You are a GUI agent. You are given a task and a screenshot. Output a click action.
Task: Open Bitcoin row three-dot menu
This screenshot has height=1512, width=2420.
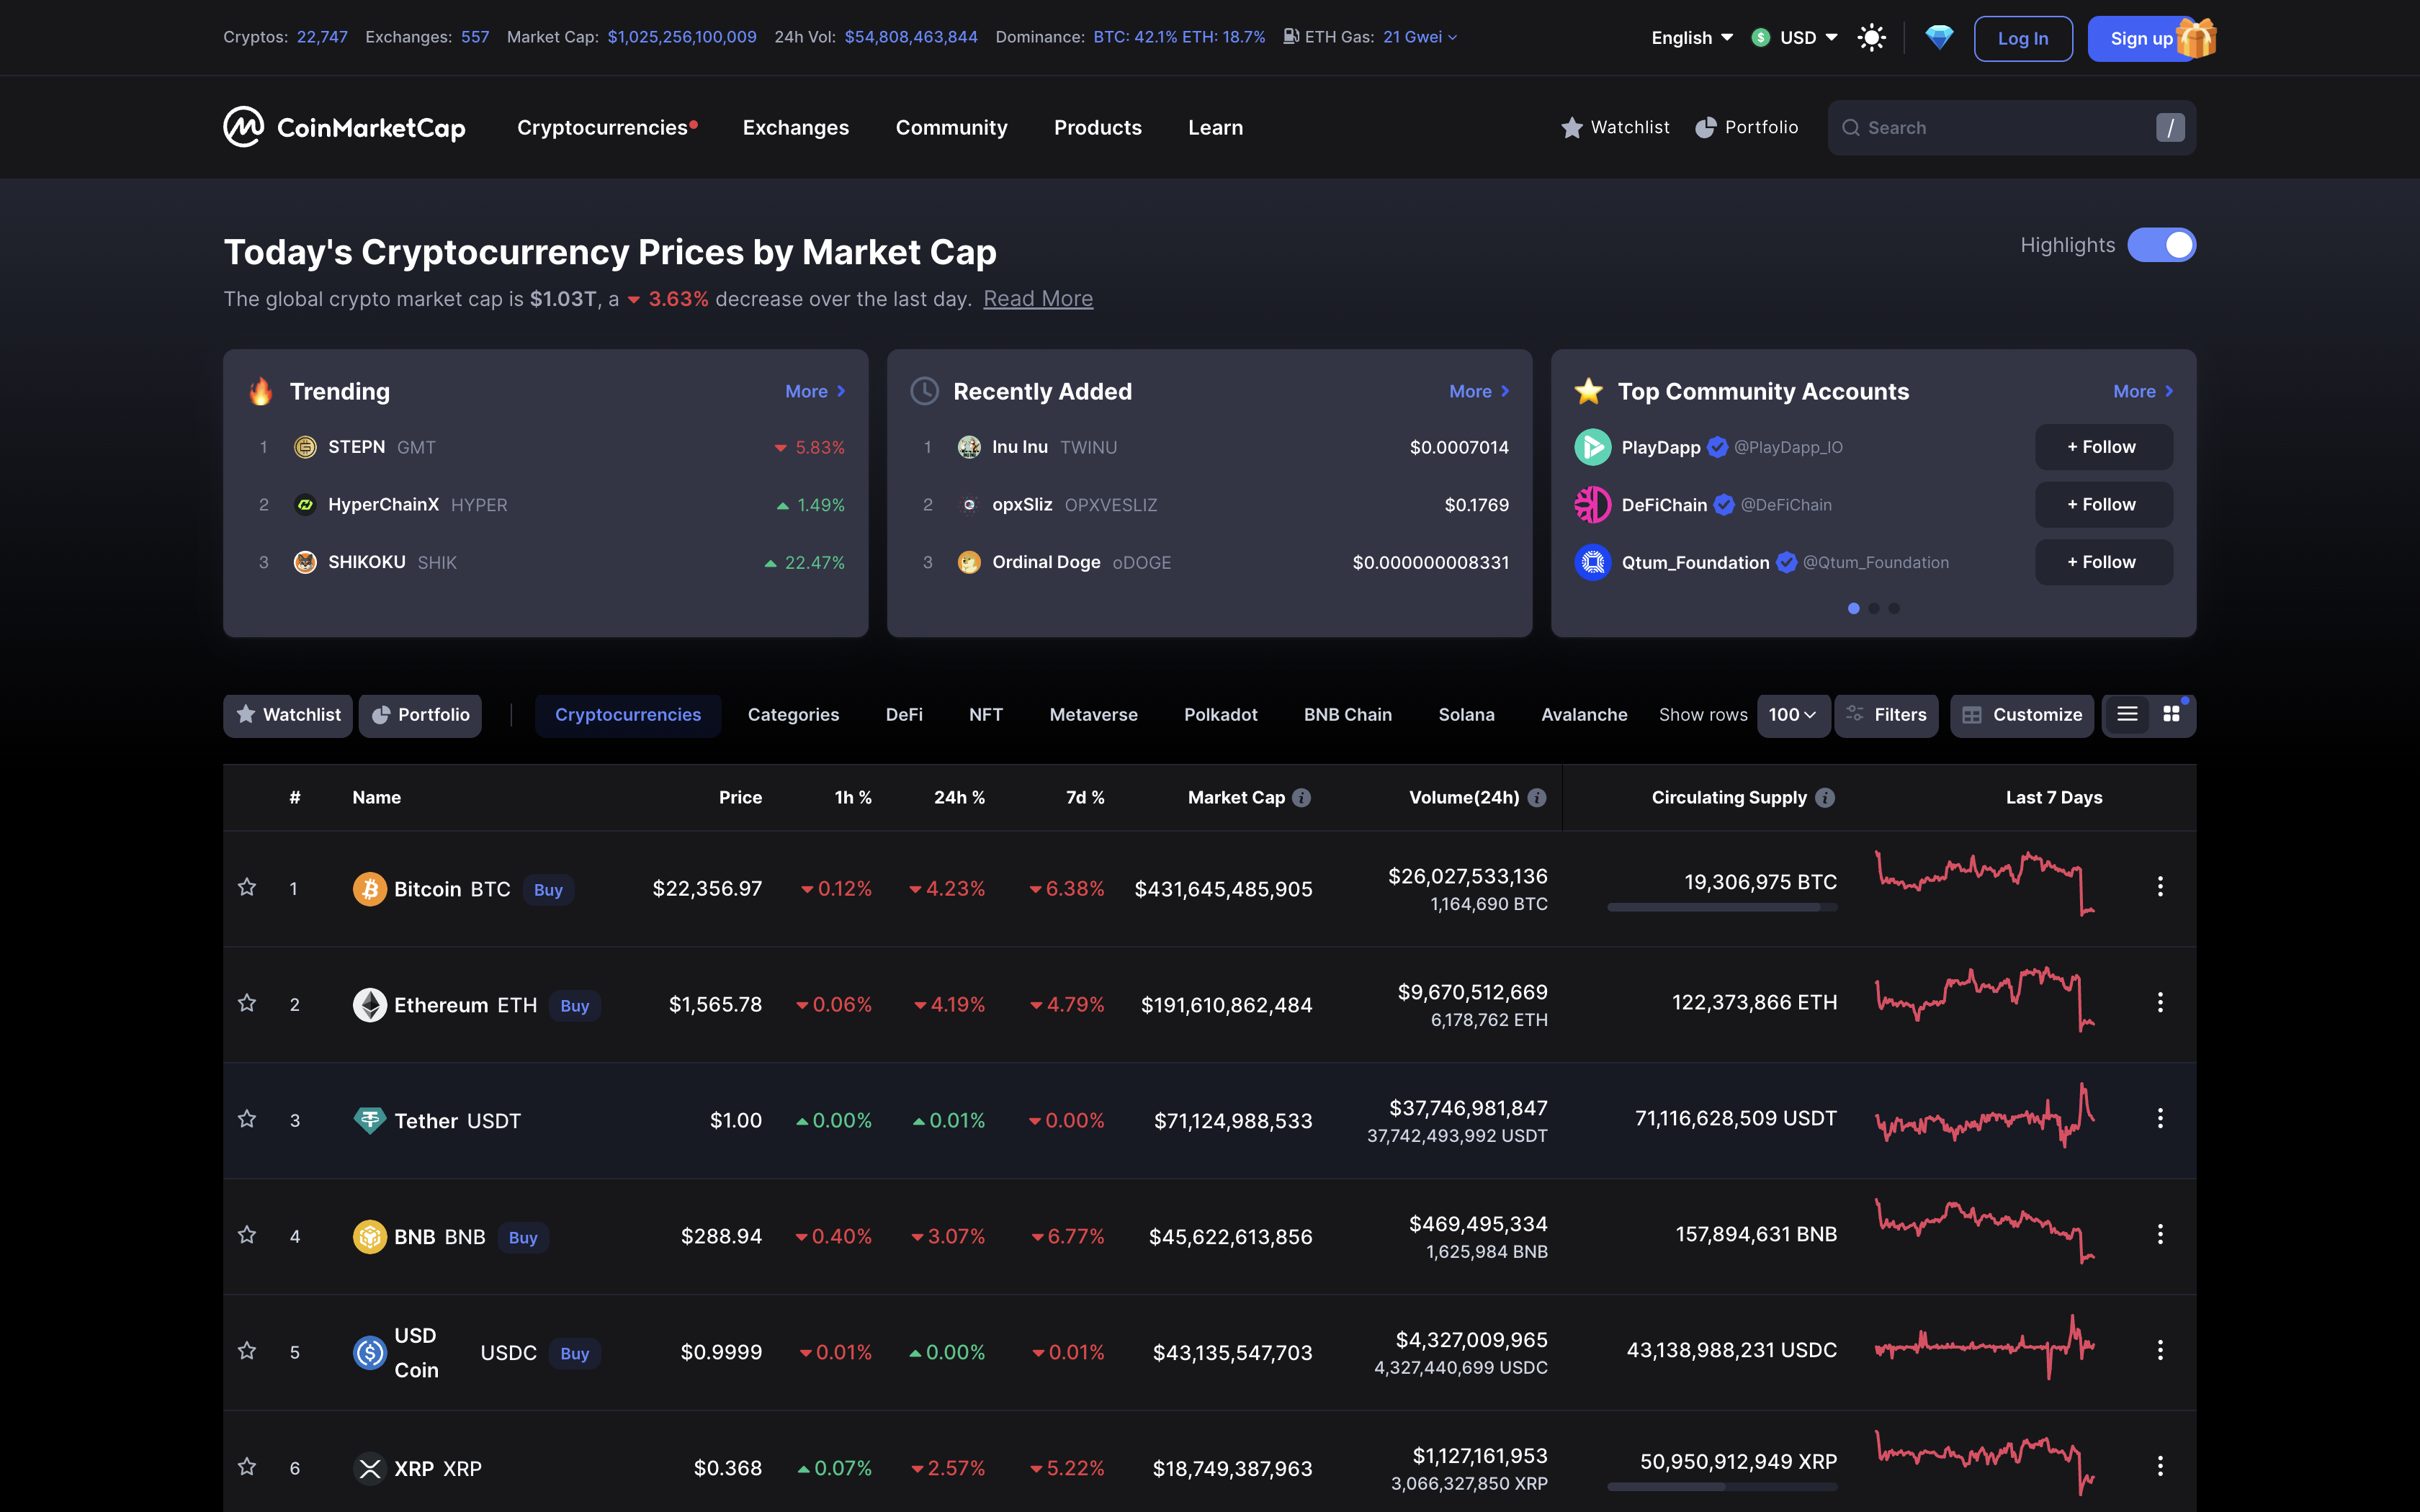(2160, 887)
